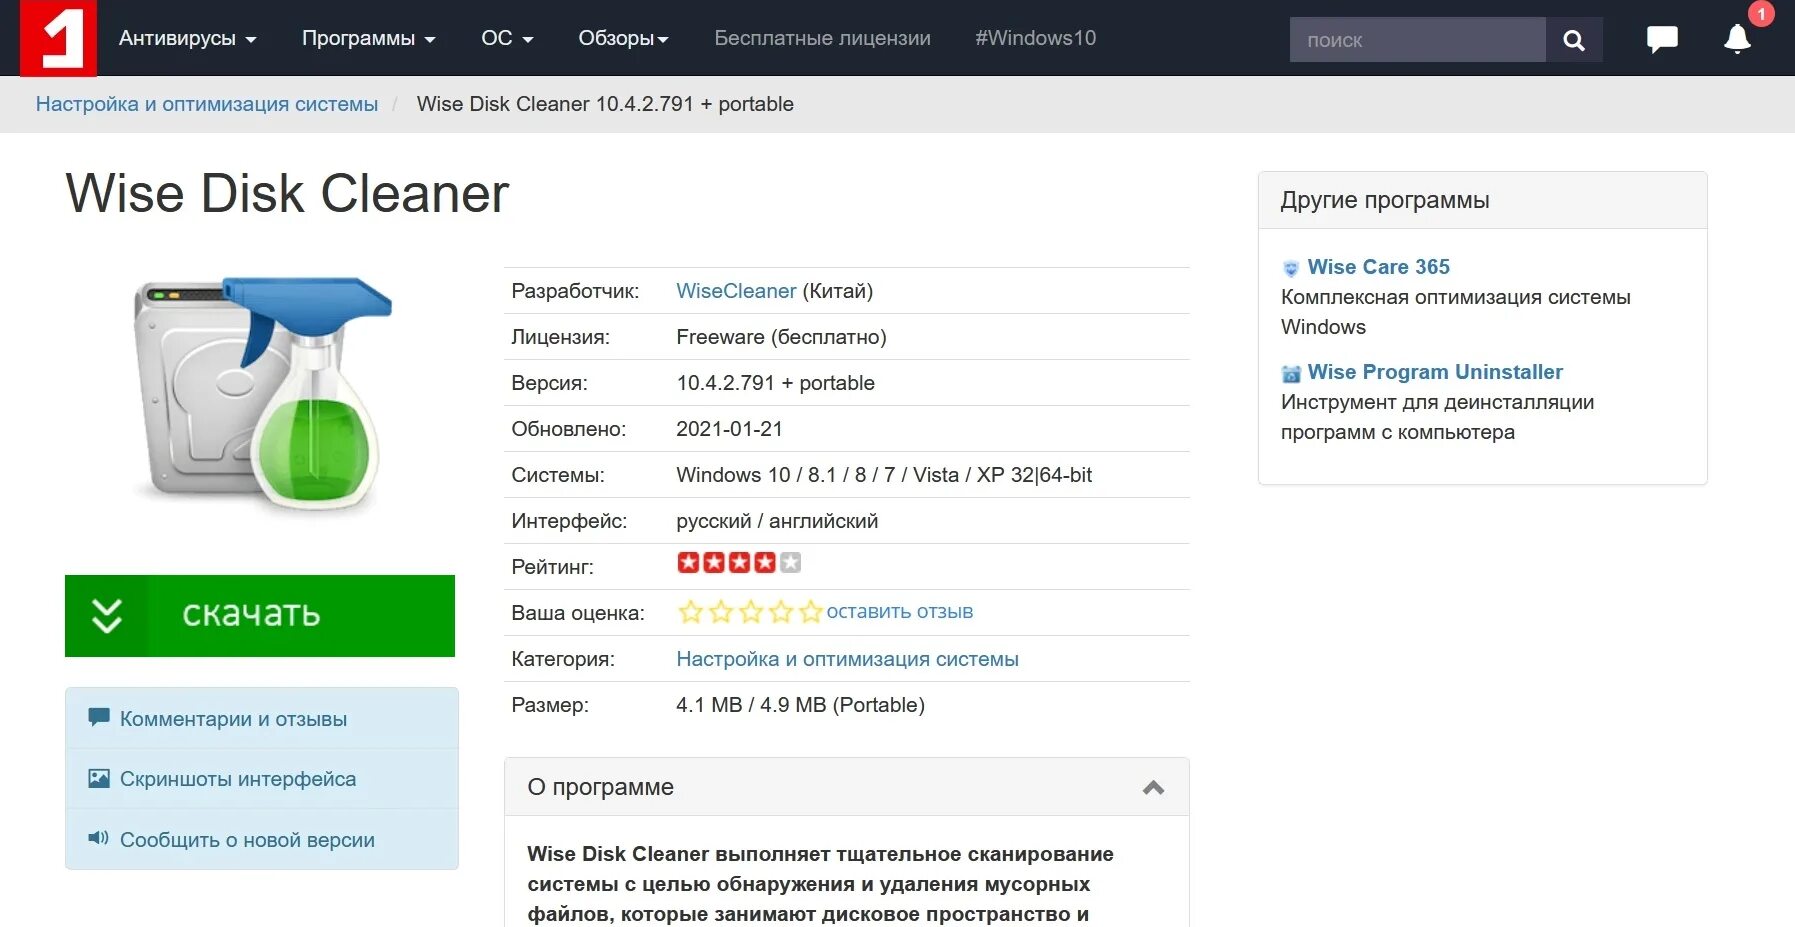Click version text 10.4.2.791 + portable

[x=775, y=383]
